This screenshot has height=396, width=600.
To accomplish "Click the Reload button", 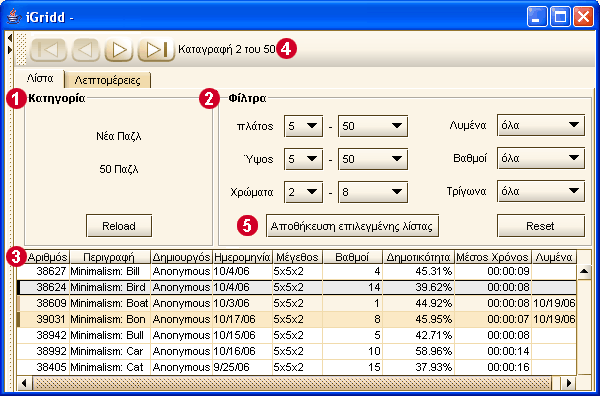I will [119, 226].
